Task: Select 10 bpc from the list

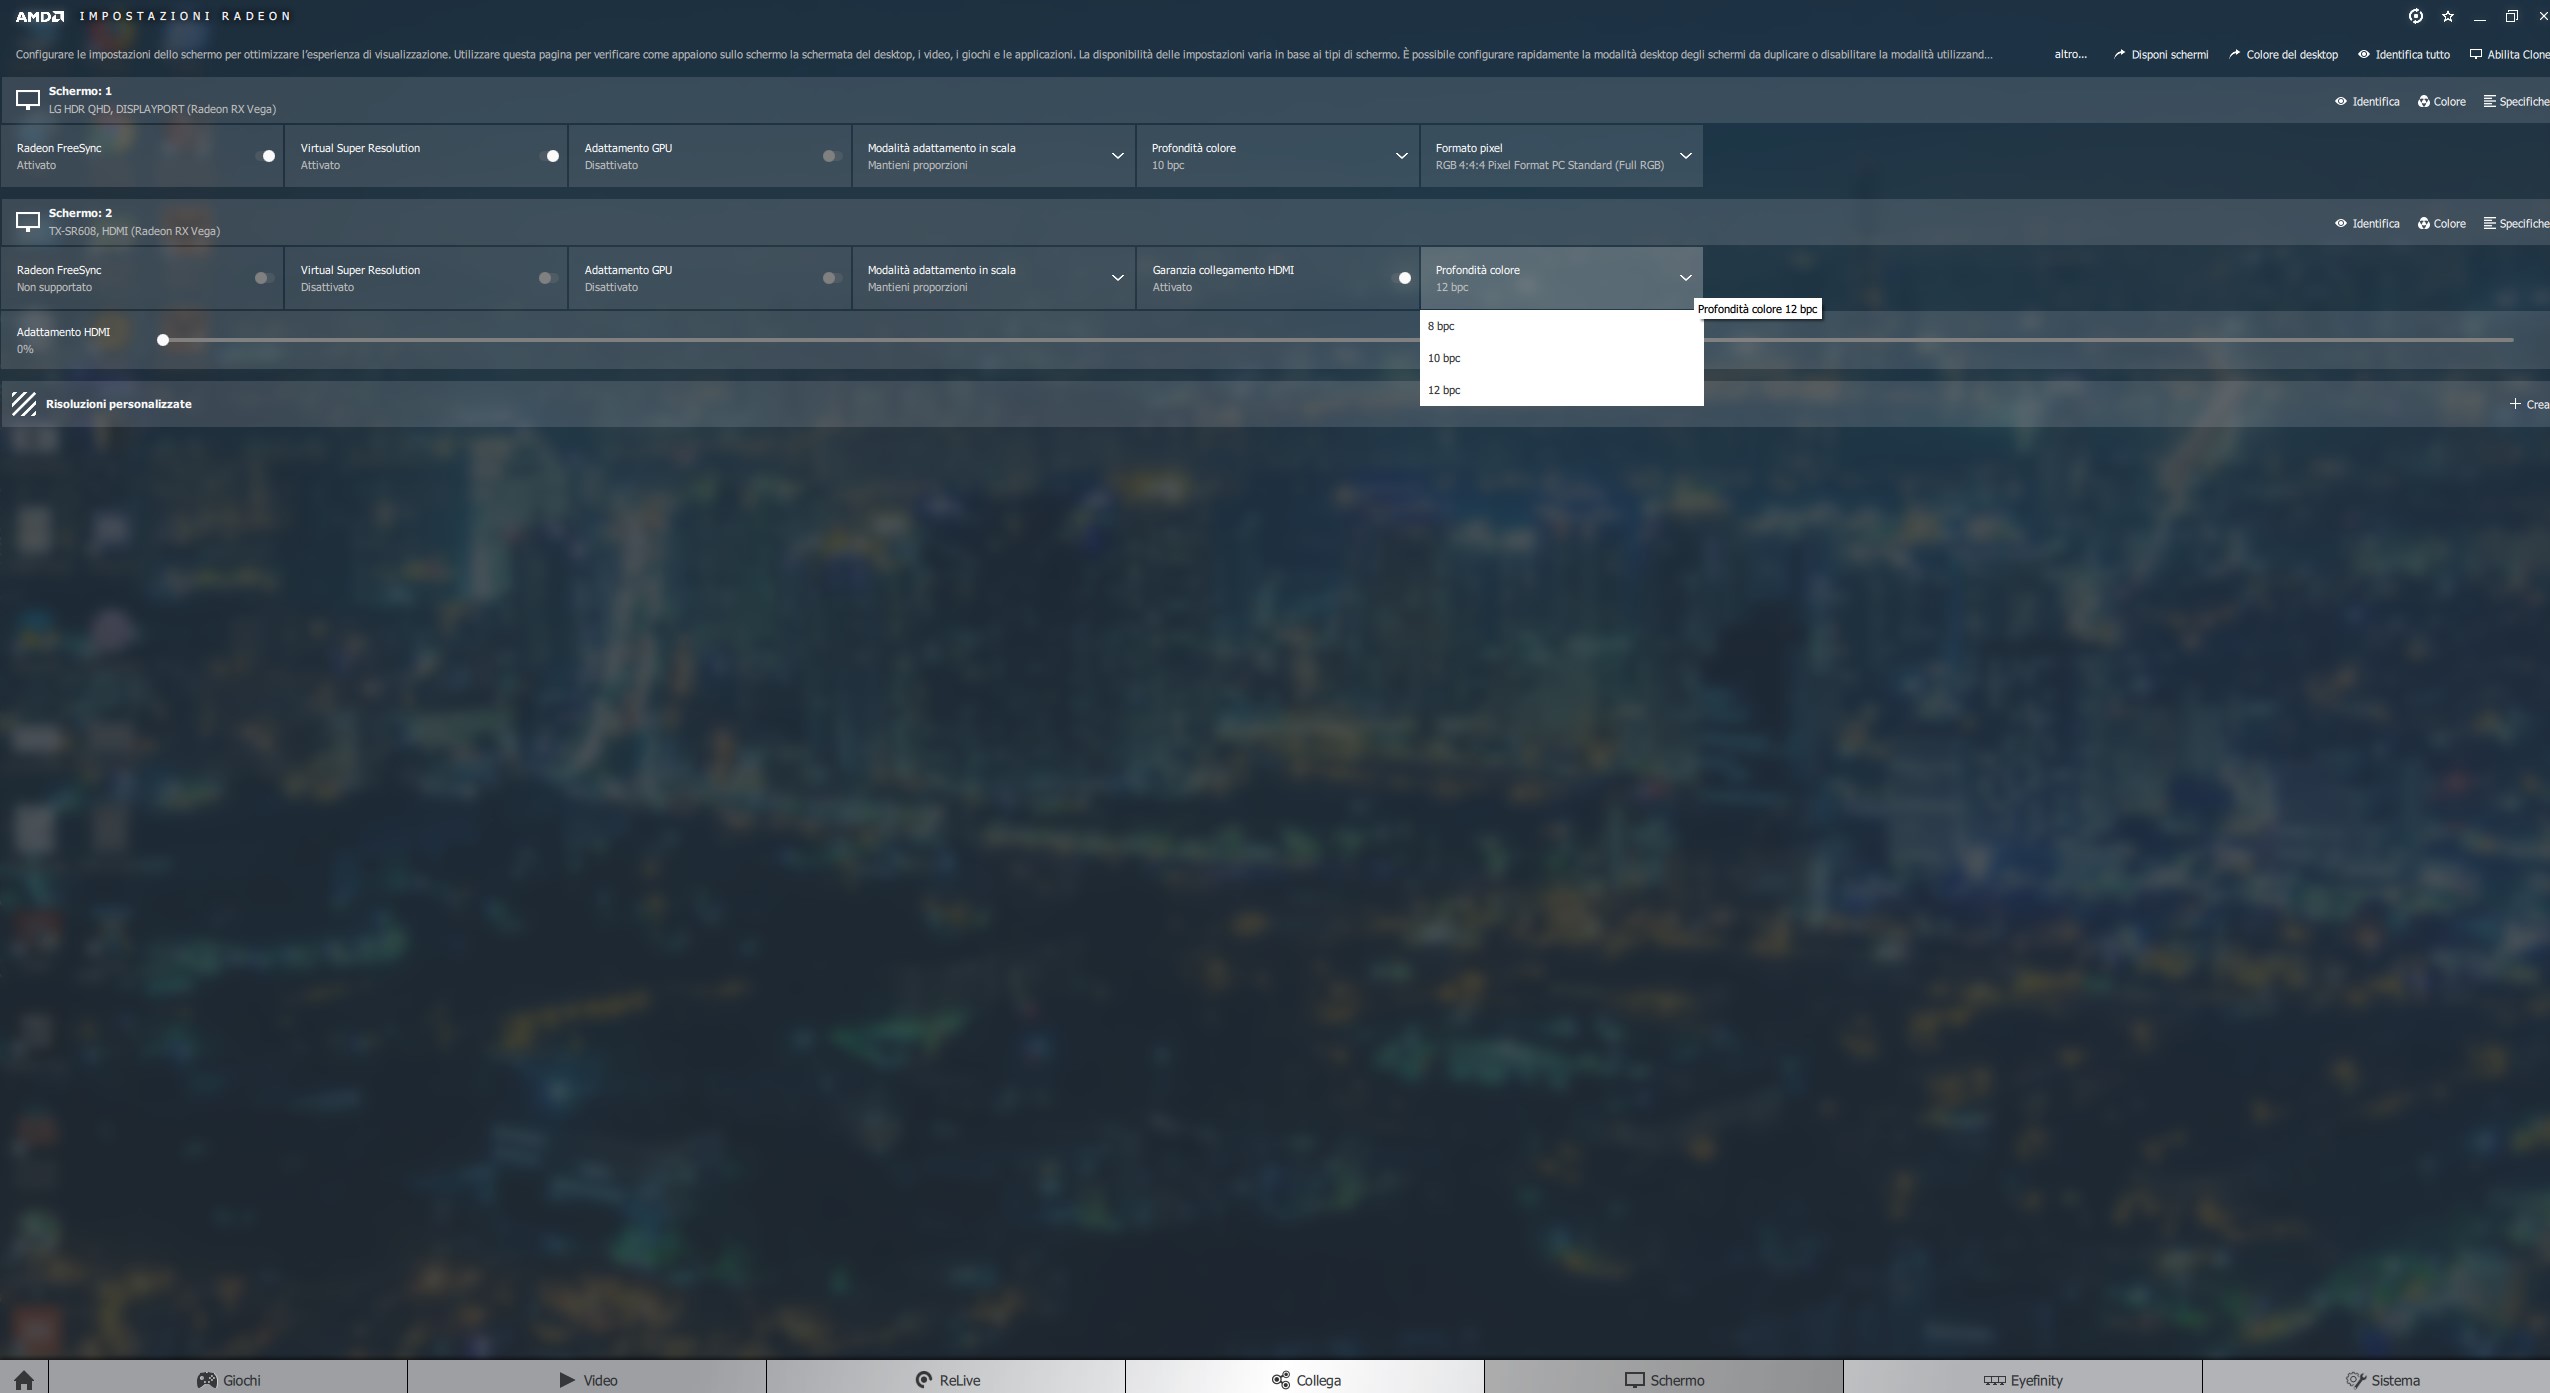Action: tap(1444, 358)
